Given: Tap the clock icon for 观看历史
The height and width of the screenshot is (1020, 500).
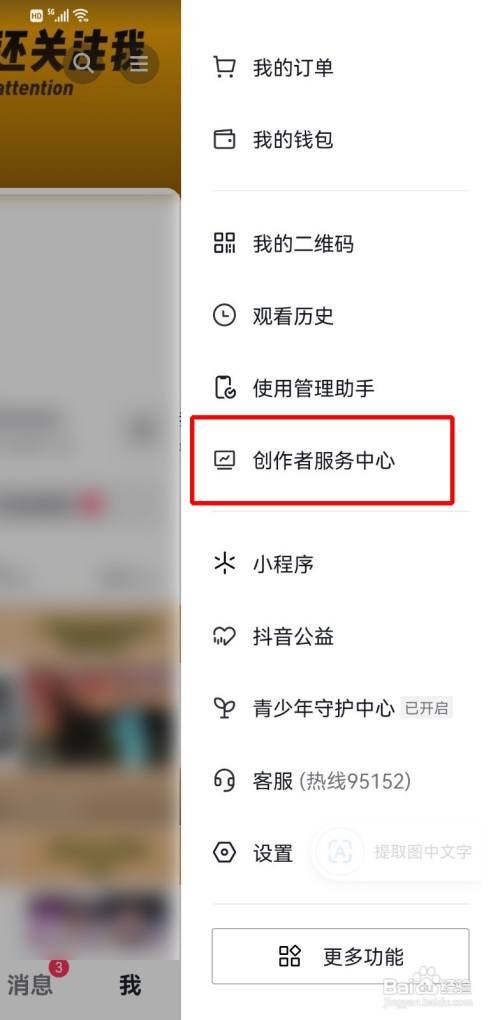Looking at the screenshot, I should point(224,315).
